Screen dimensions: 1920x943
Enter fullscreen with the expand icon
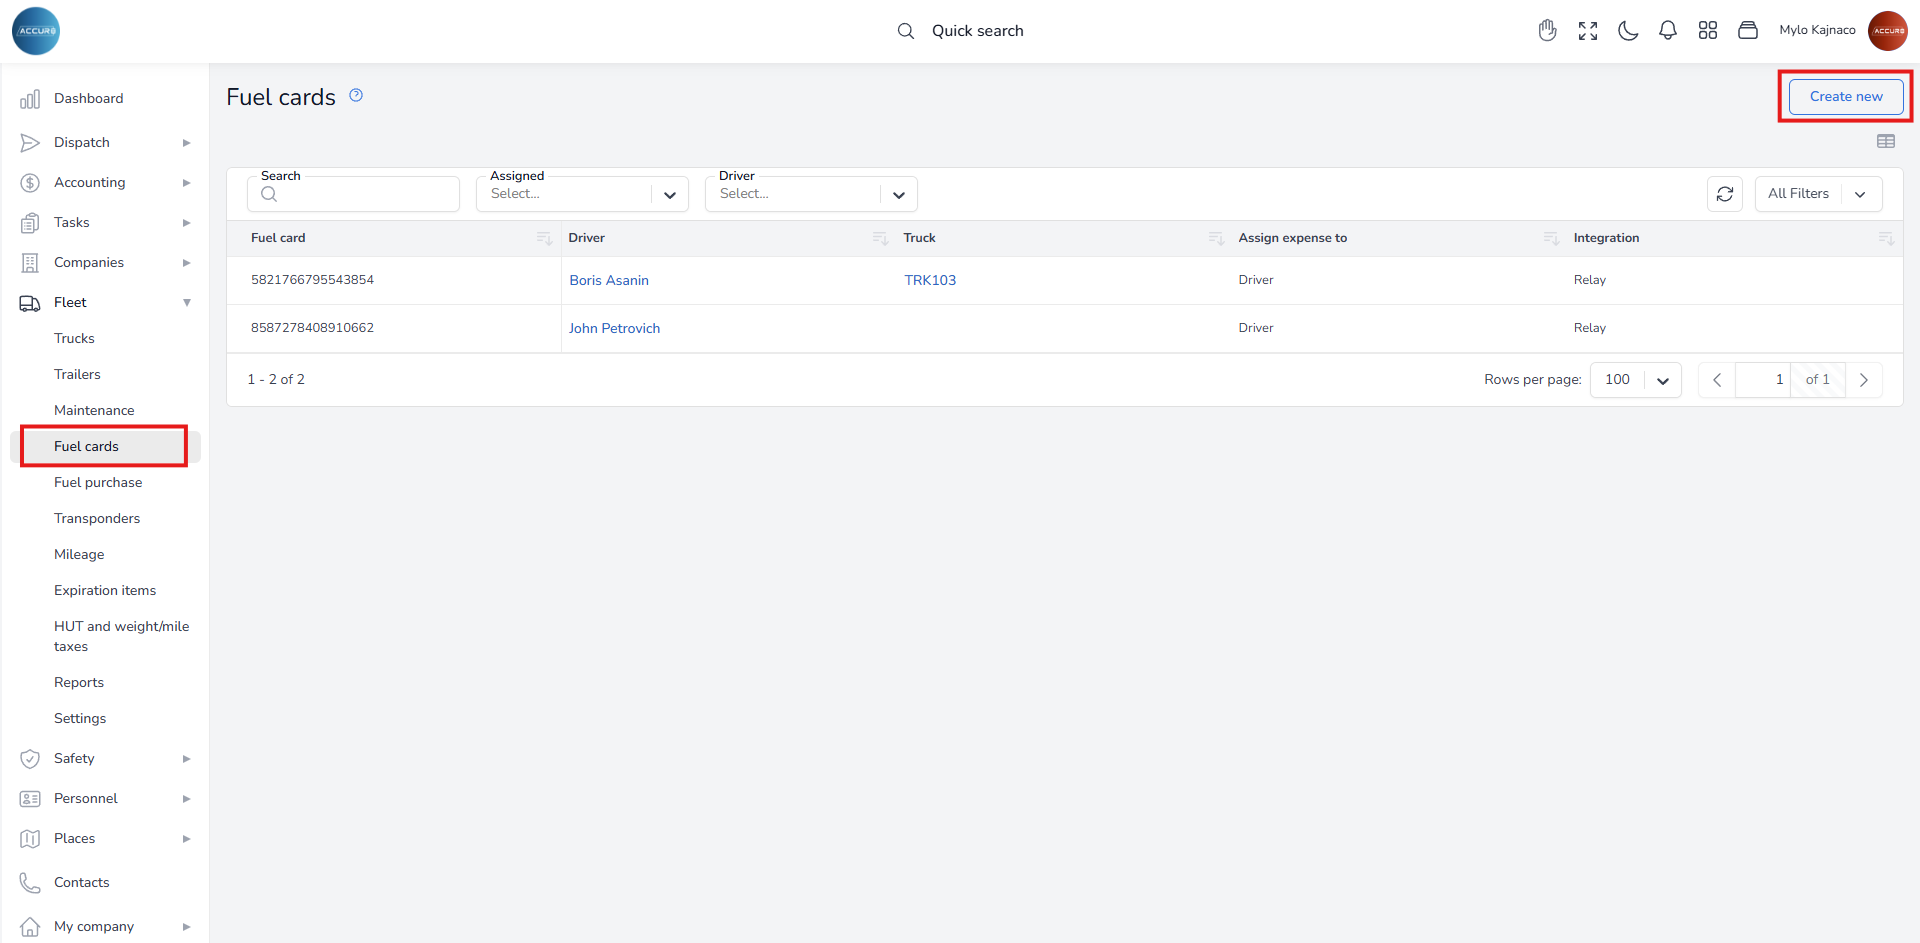pyautogui.click(x=1587, y=31)
